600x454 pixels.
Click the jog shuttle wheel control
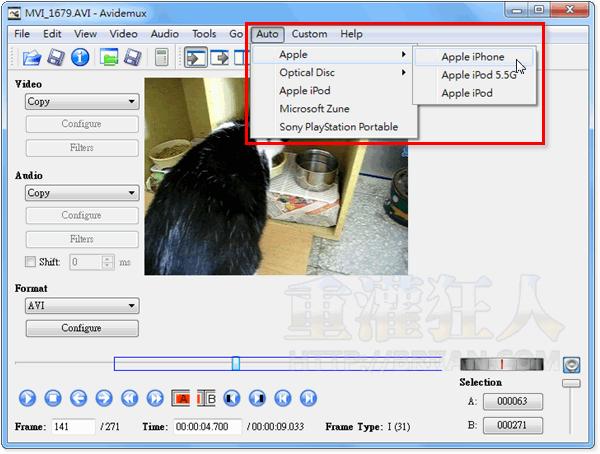click(502, 364)
